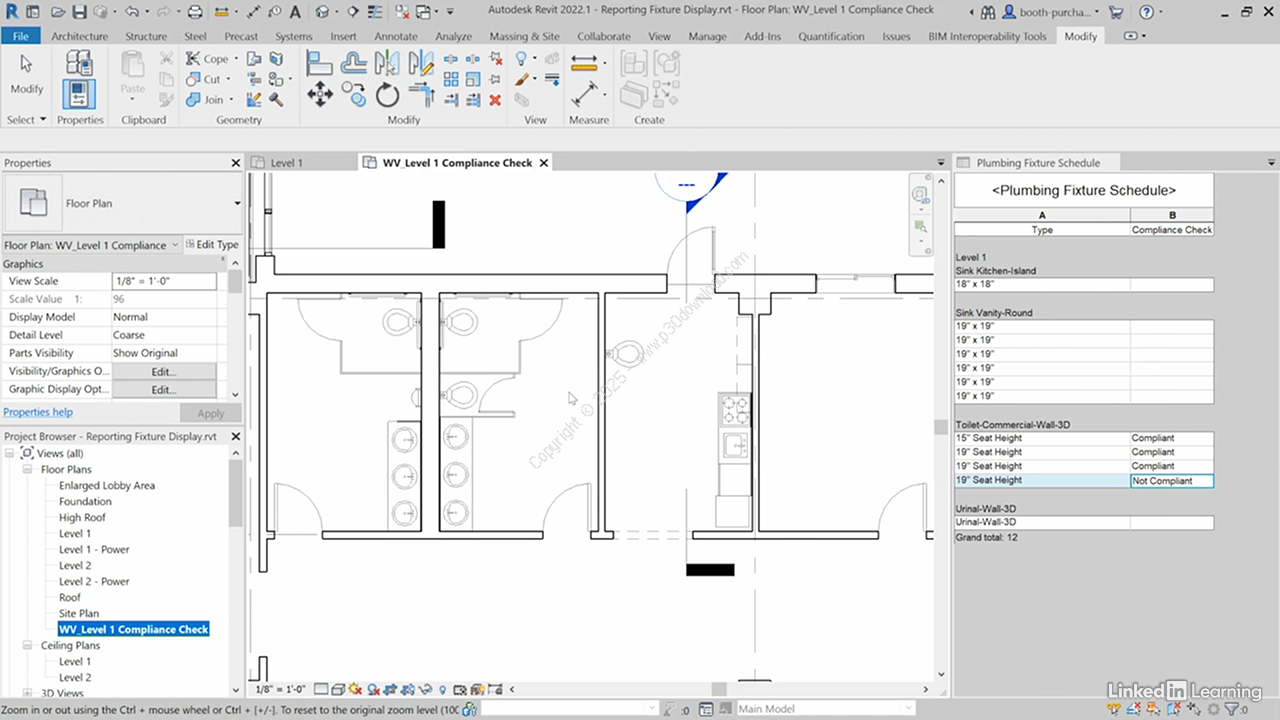The image size is (1280, 720).
Task: Click Print in the Quick Access Toolbar
Action: (x=195, y=12)
